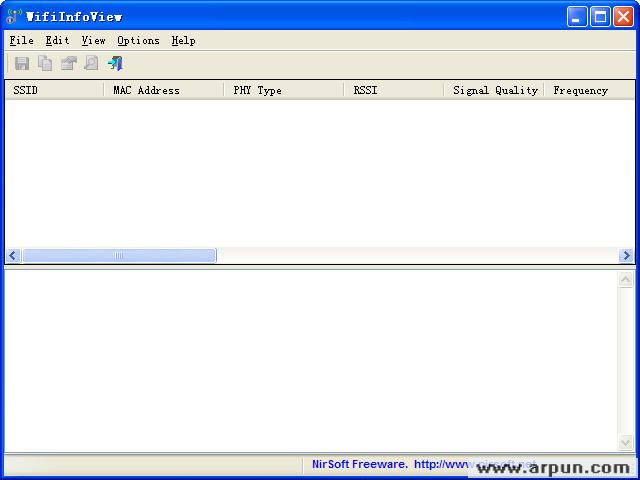The width and height of the screenshot is (640, 480).
Task: Click the horizontal scrollbar right arrow
Action: point(626,256)
